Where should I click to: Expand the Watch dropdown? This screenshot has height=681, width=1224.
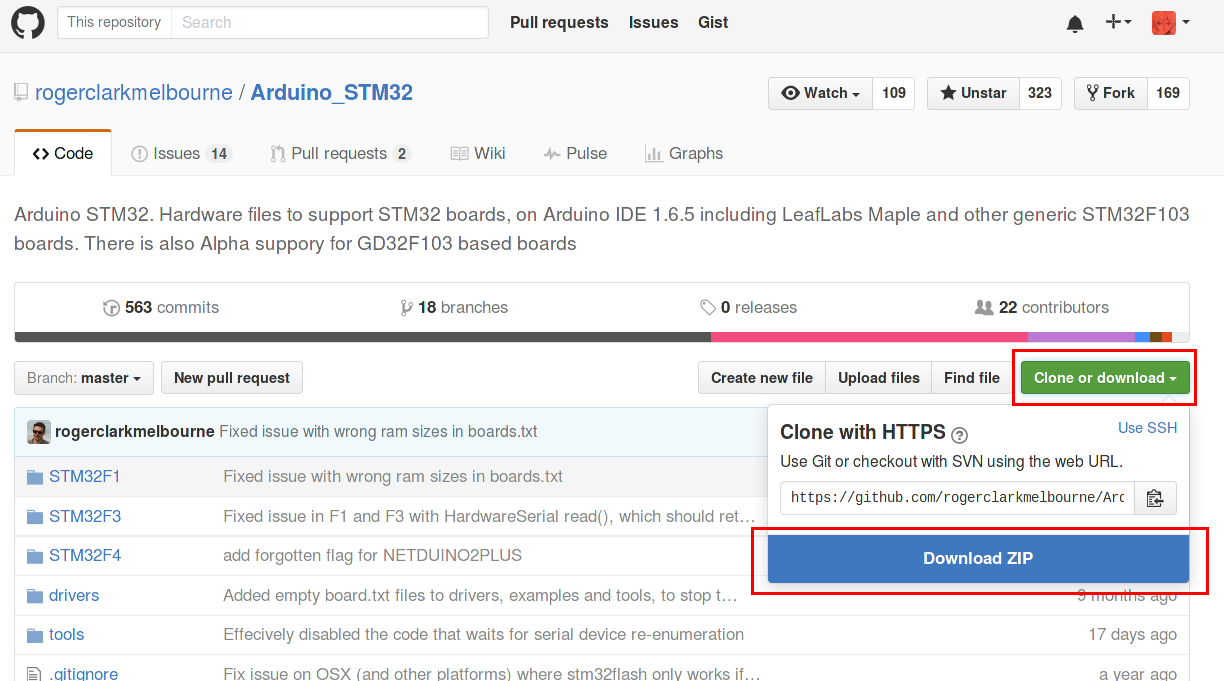click(820, 93)
